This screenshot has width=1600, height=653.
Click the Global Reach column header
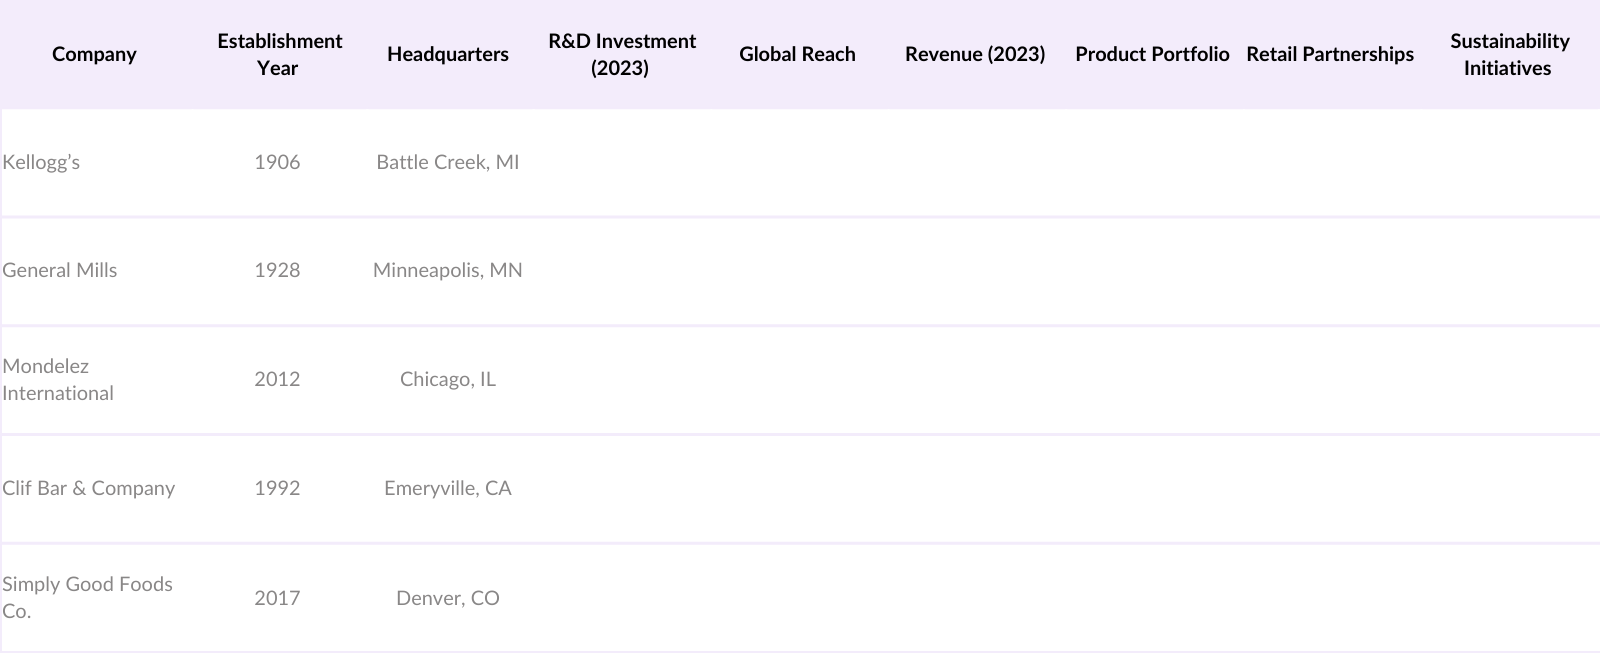(x=797, y=54)
